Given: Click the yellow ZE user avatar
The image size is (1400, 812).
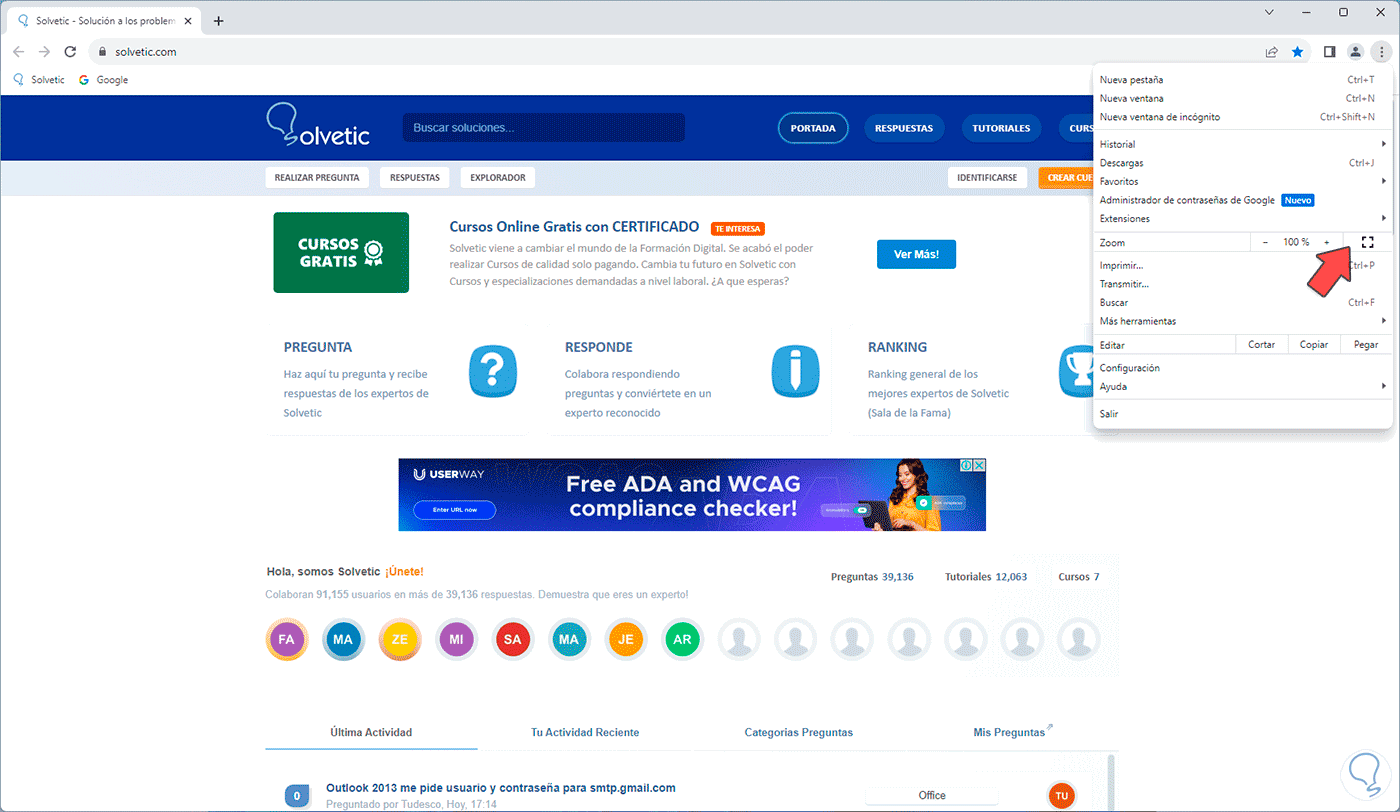Looking at the screenshot, I should tap(399, 639).
